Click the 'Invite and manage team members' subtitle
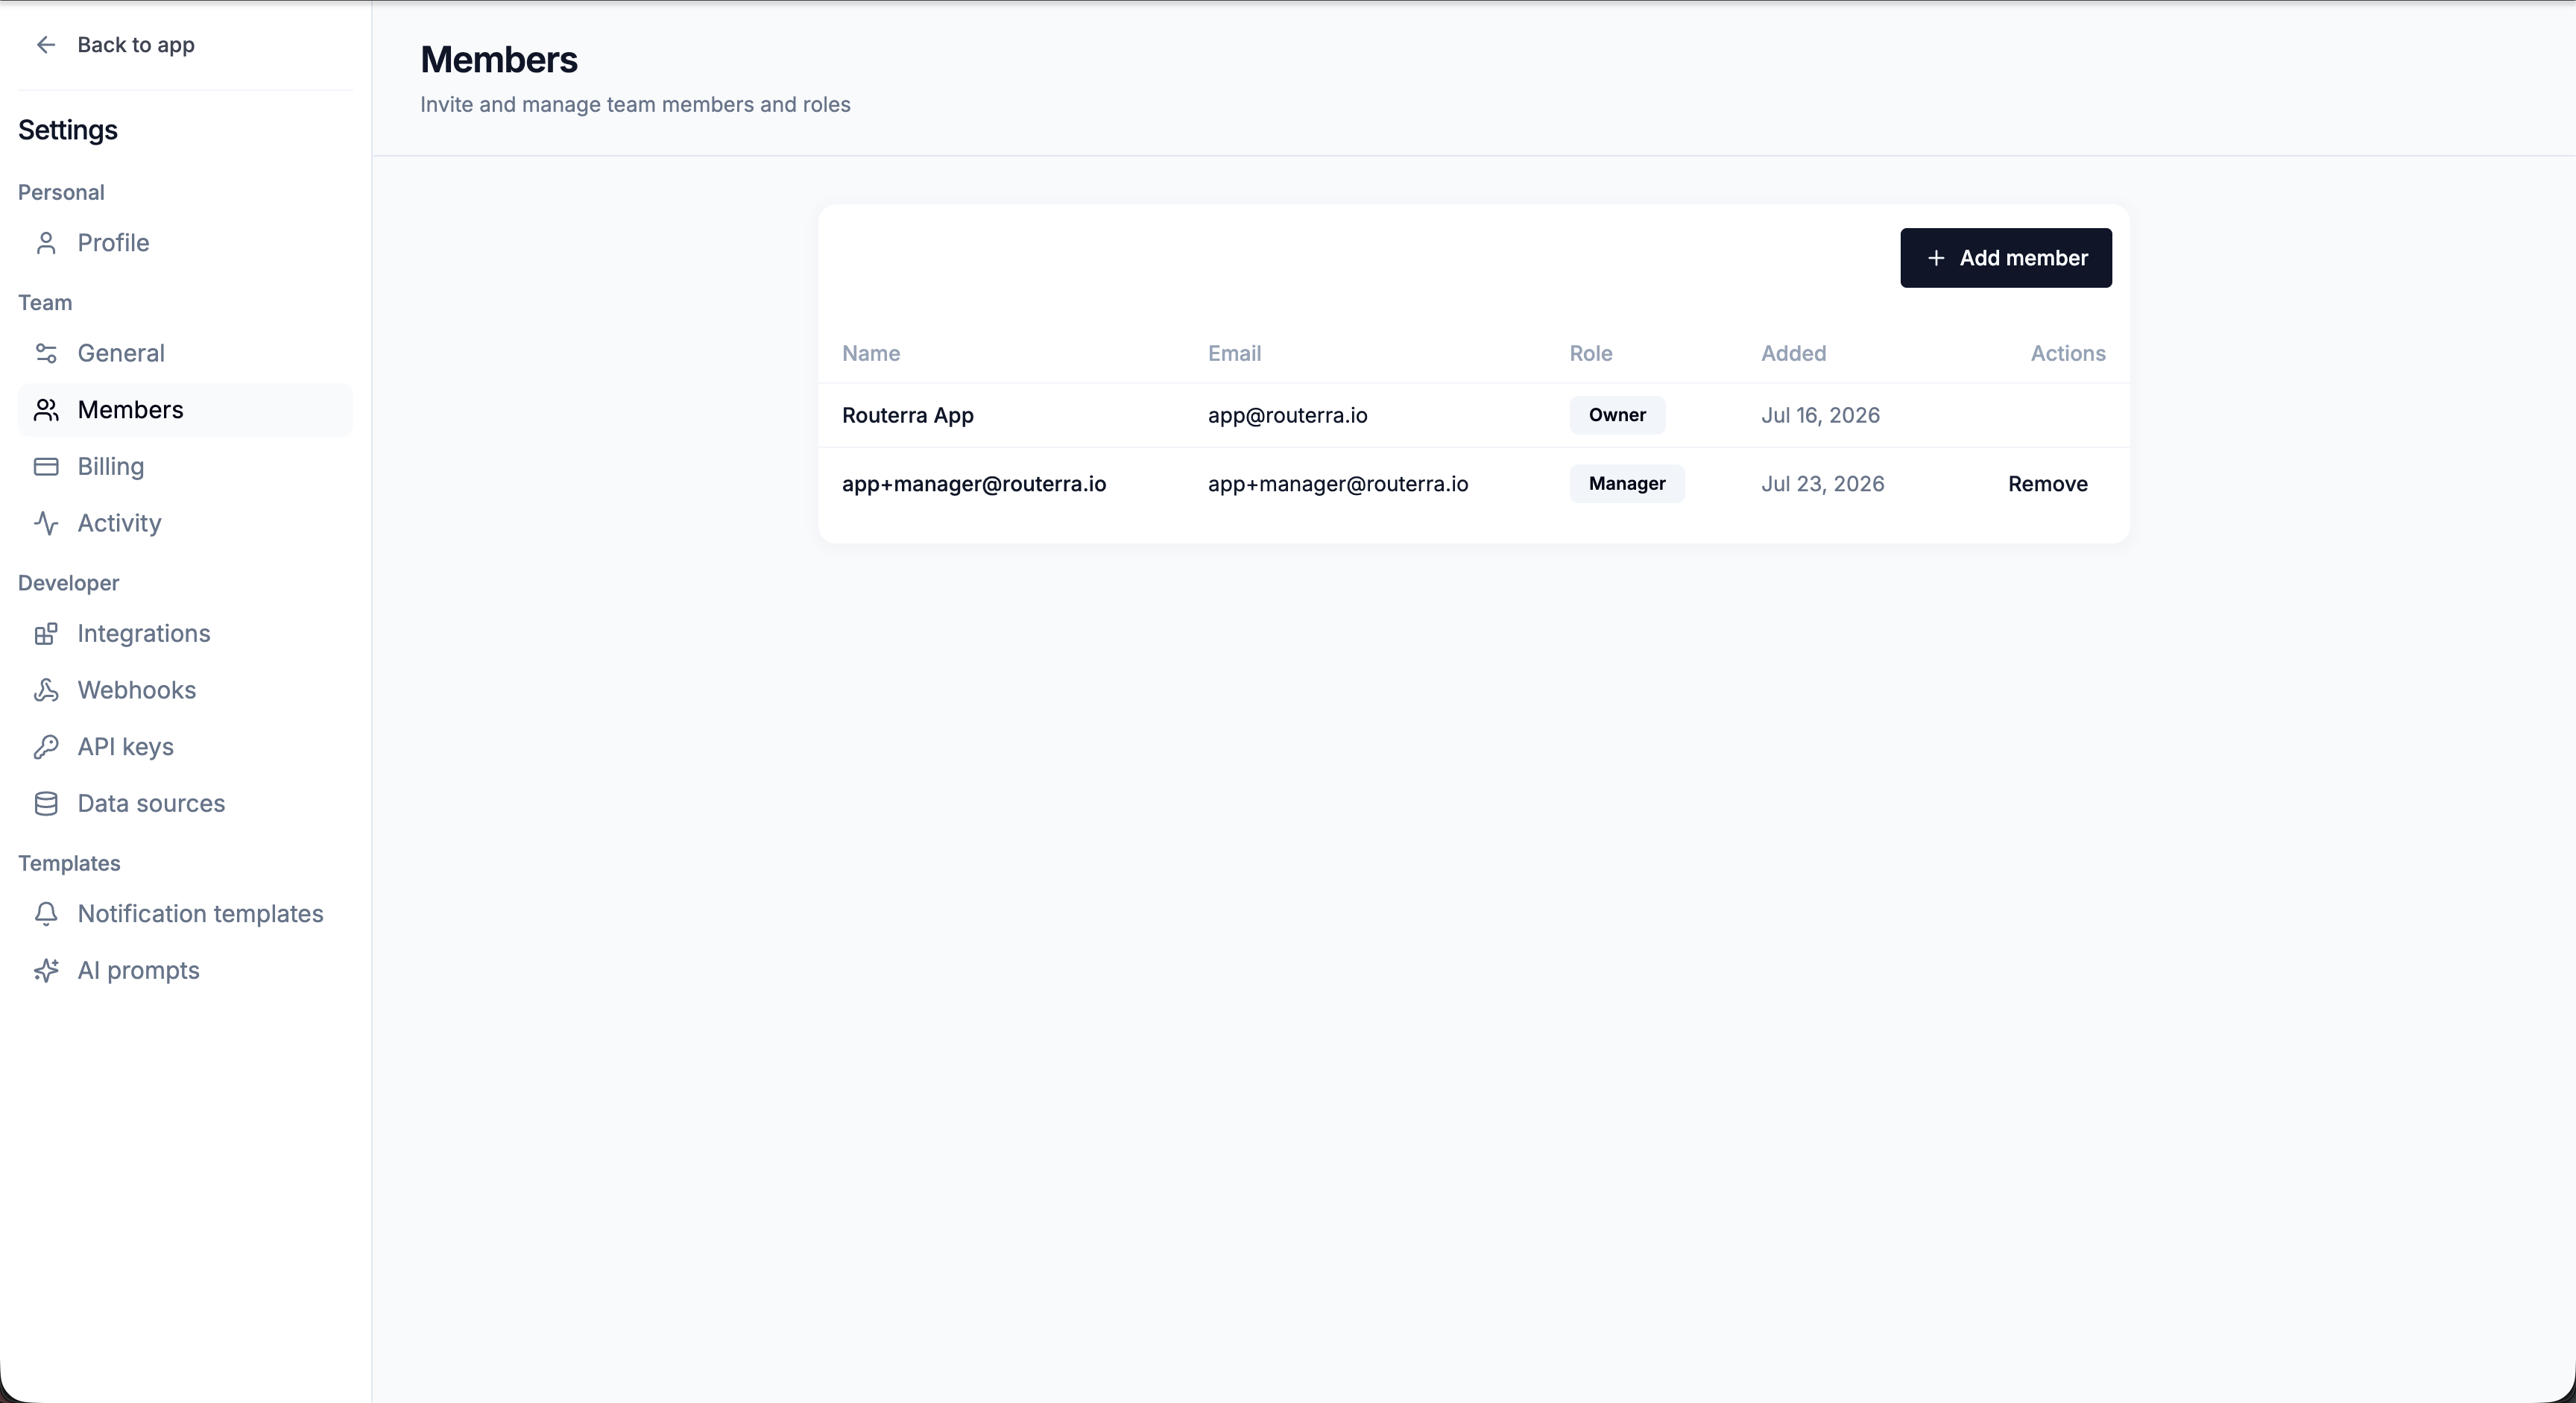Viewport: 2576px width, 1403px height. (x=635, y=104)
